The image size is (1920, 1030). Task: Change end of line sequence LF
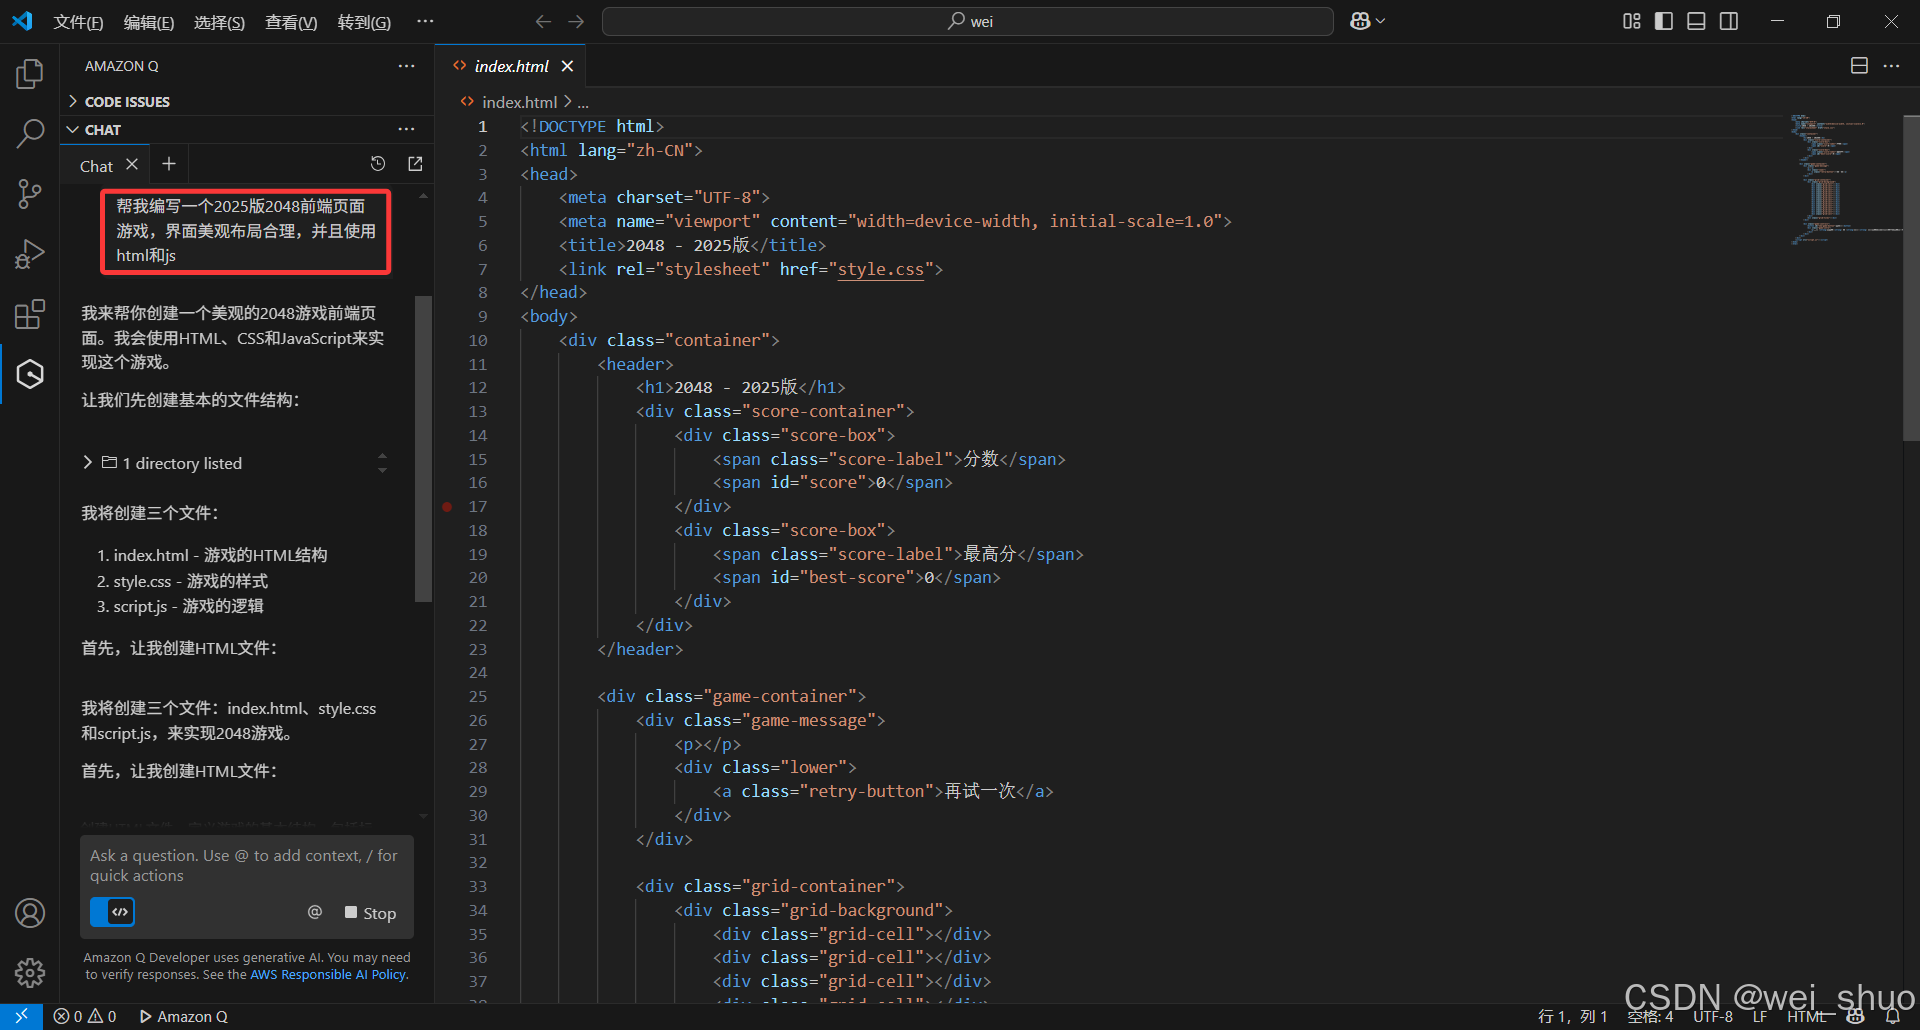click(1760, 1016)
